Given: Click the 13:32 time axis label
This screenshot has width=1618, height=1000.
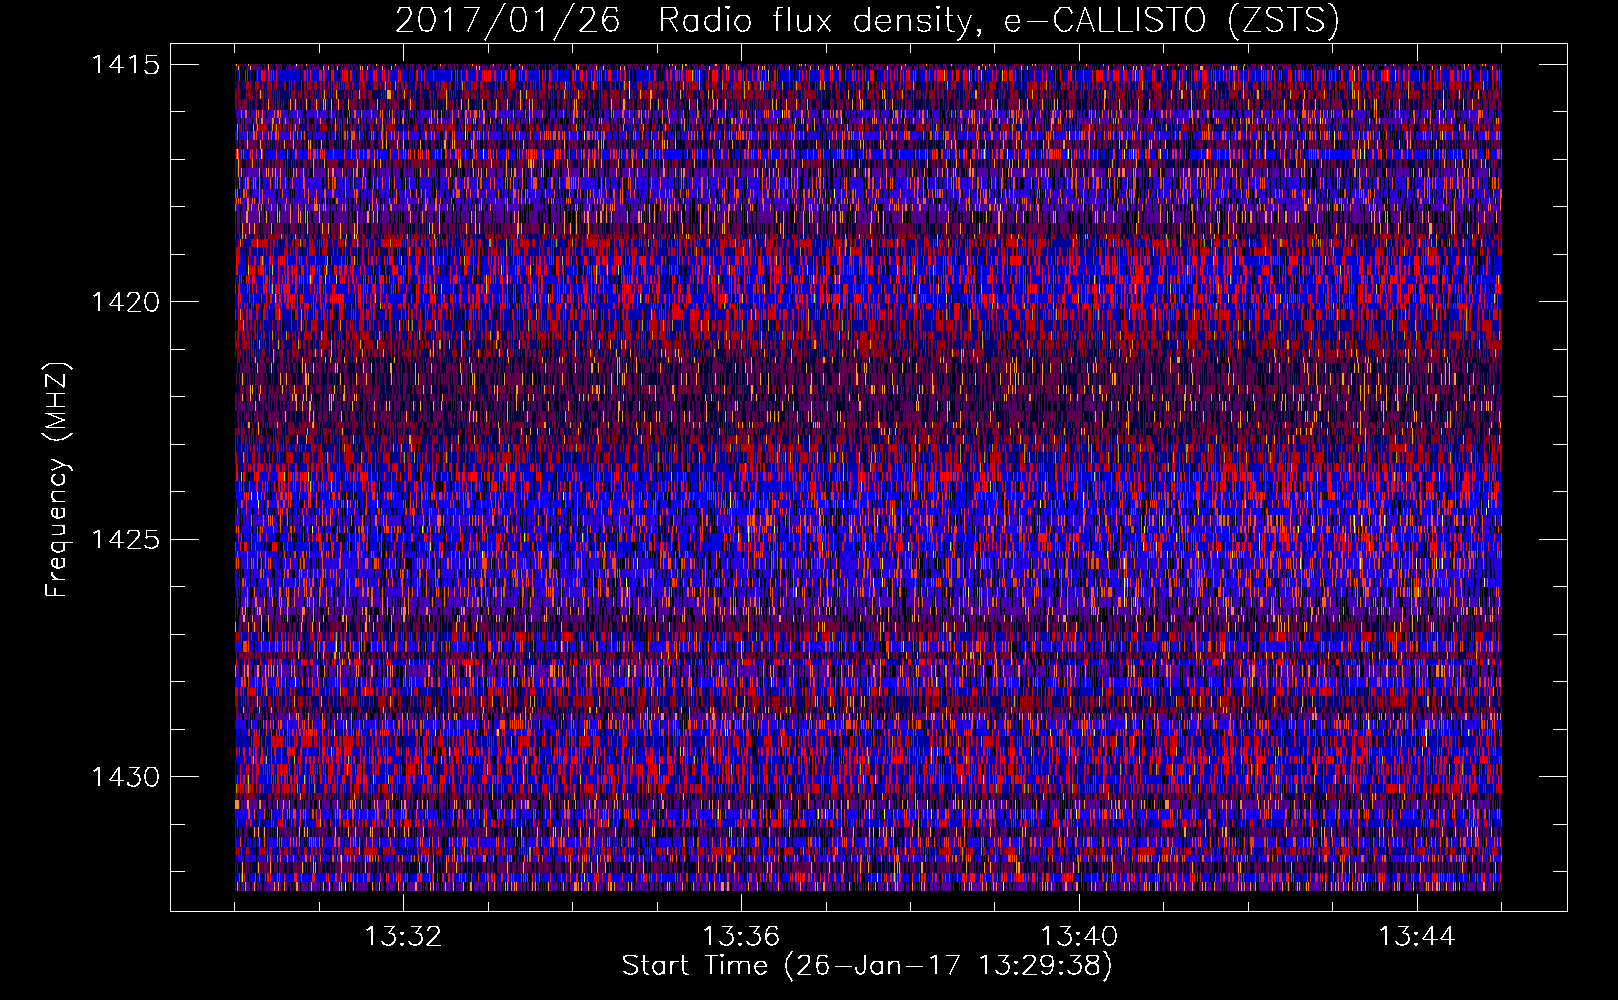Looking at the screenshot, I should [x=403, y=937].
